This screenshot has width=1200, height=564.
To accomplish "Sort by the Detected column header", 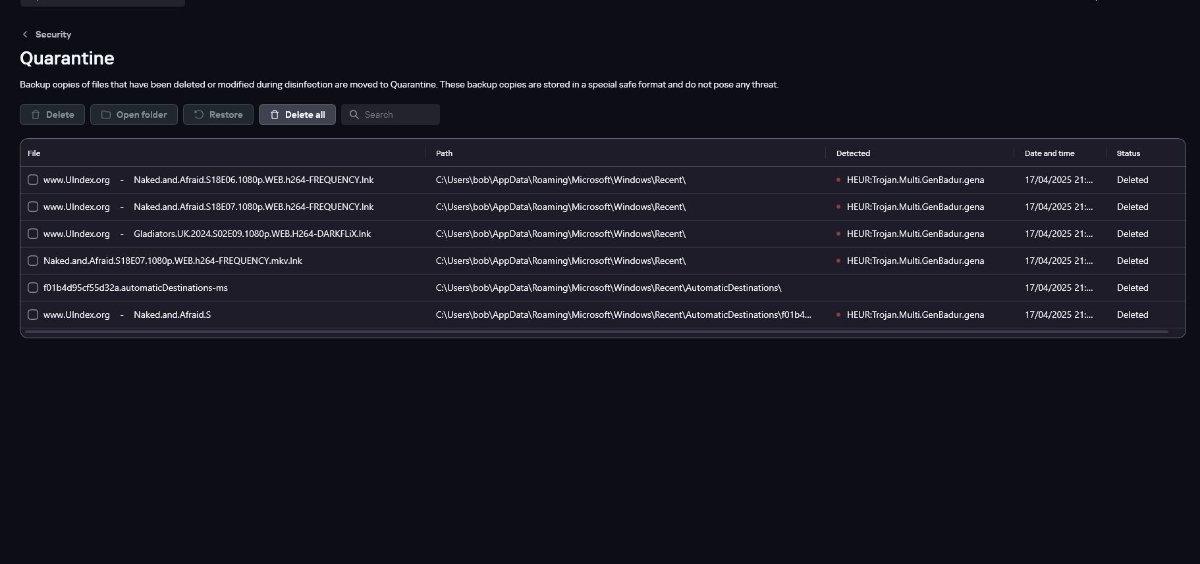I will [853, 153].
